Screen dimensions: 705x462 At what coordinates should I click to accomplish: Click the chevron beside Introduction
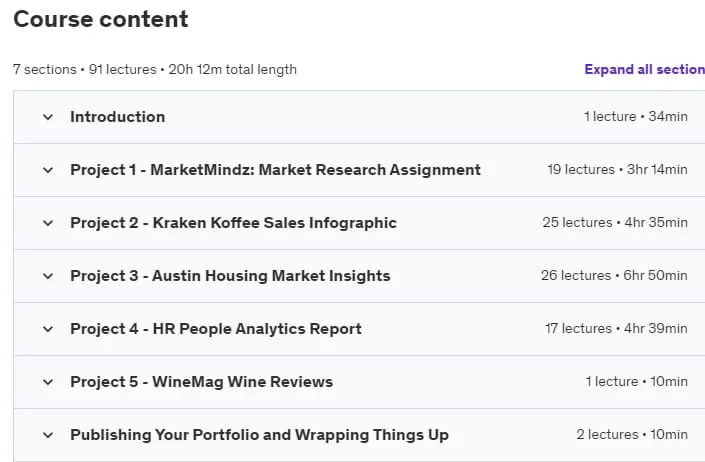pyautogui.click(x=48, y=117)
